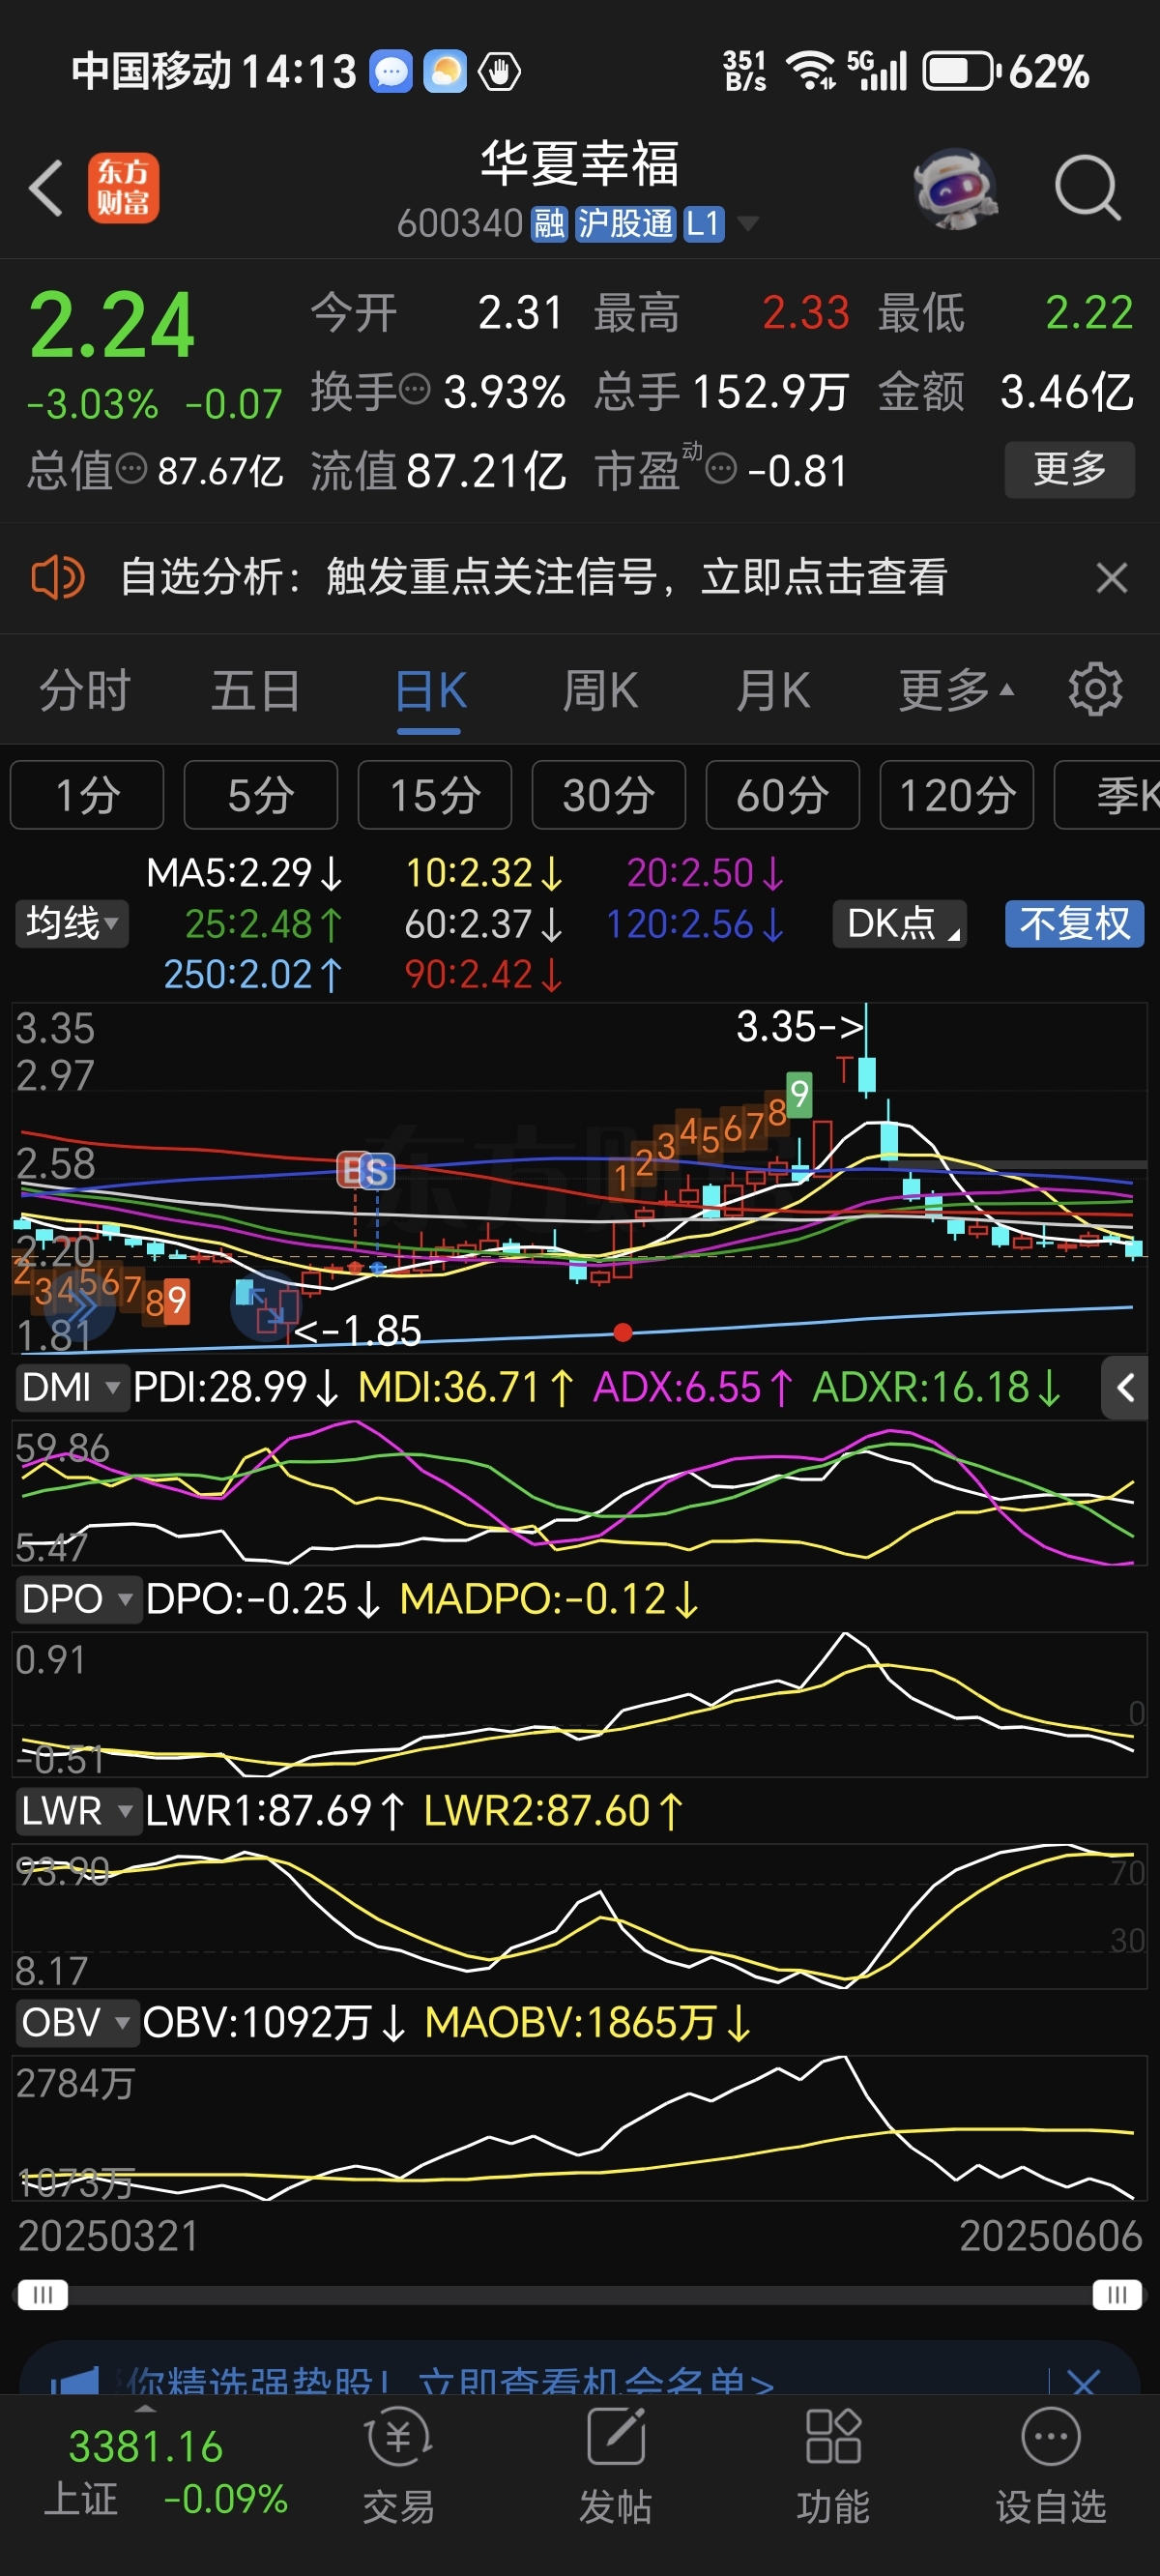Screen dimensions: 1160x2576
Task: Tap the MADPO:-0.12 value
Action: (x=548, y=1599)
